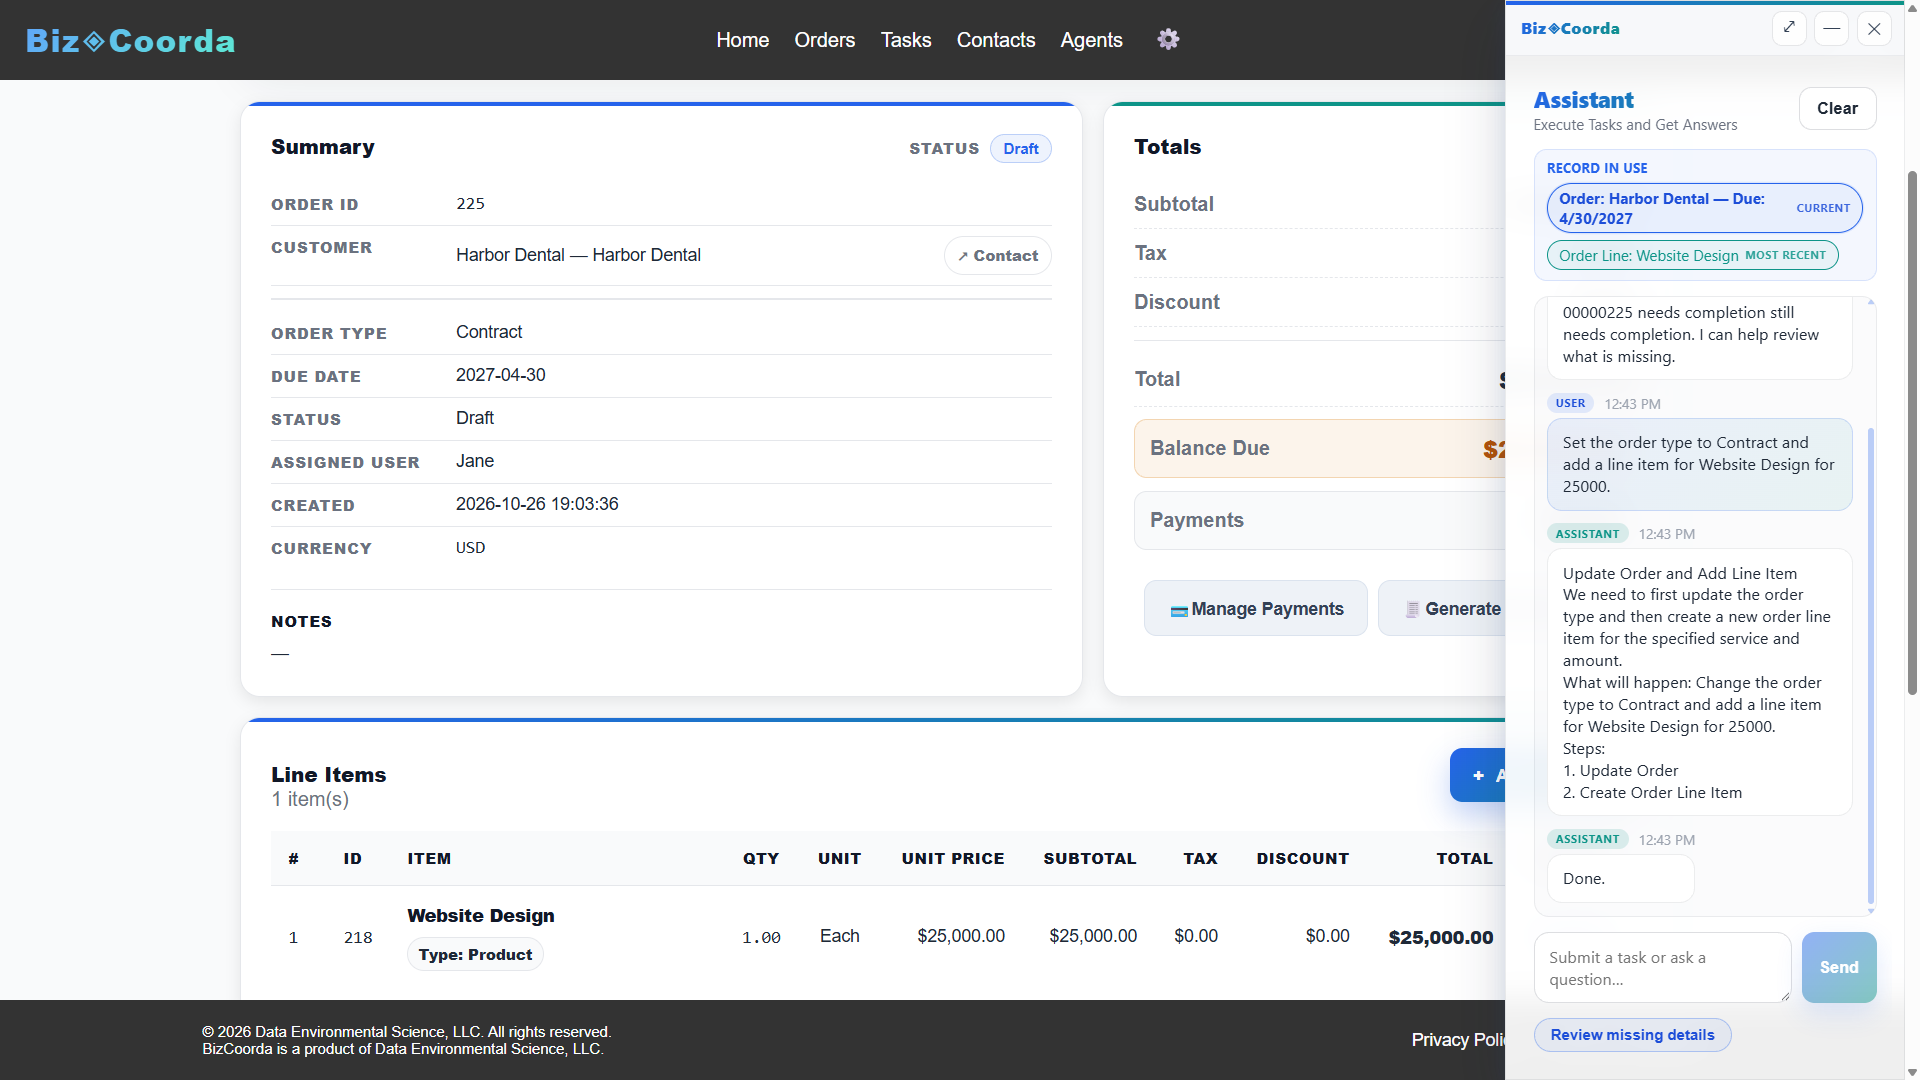Screen dimensions: 1920x1080
Task: Clear the assistant conversation
Action: click(x=1837, y=108)
